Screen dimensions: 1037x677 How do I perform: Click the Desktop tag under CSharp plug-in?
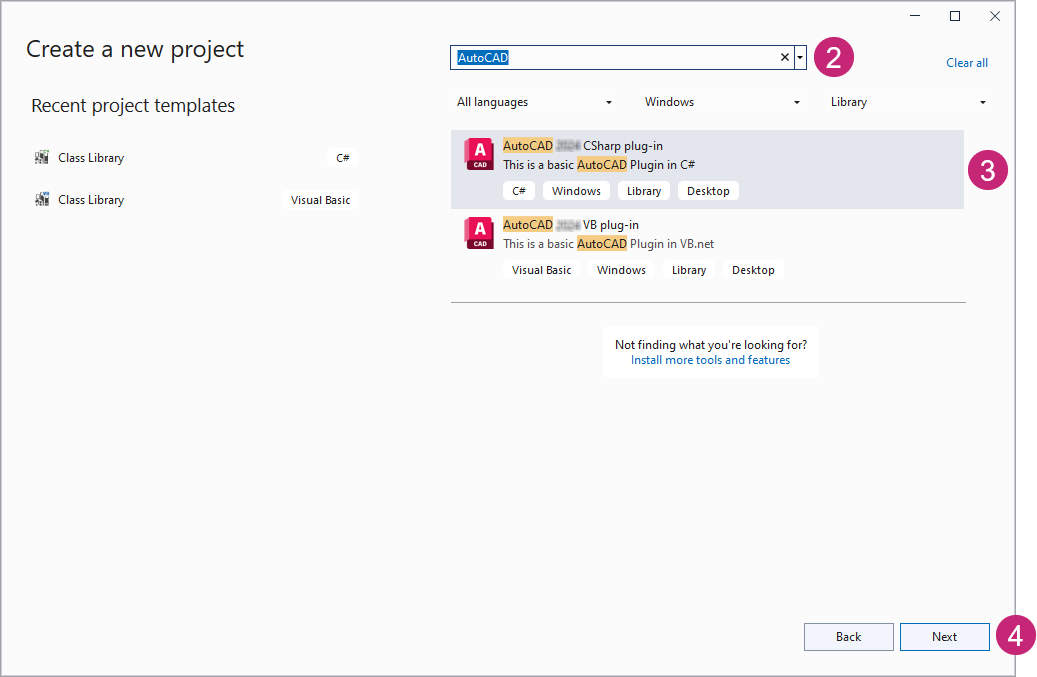[x=708, y=191]
